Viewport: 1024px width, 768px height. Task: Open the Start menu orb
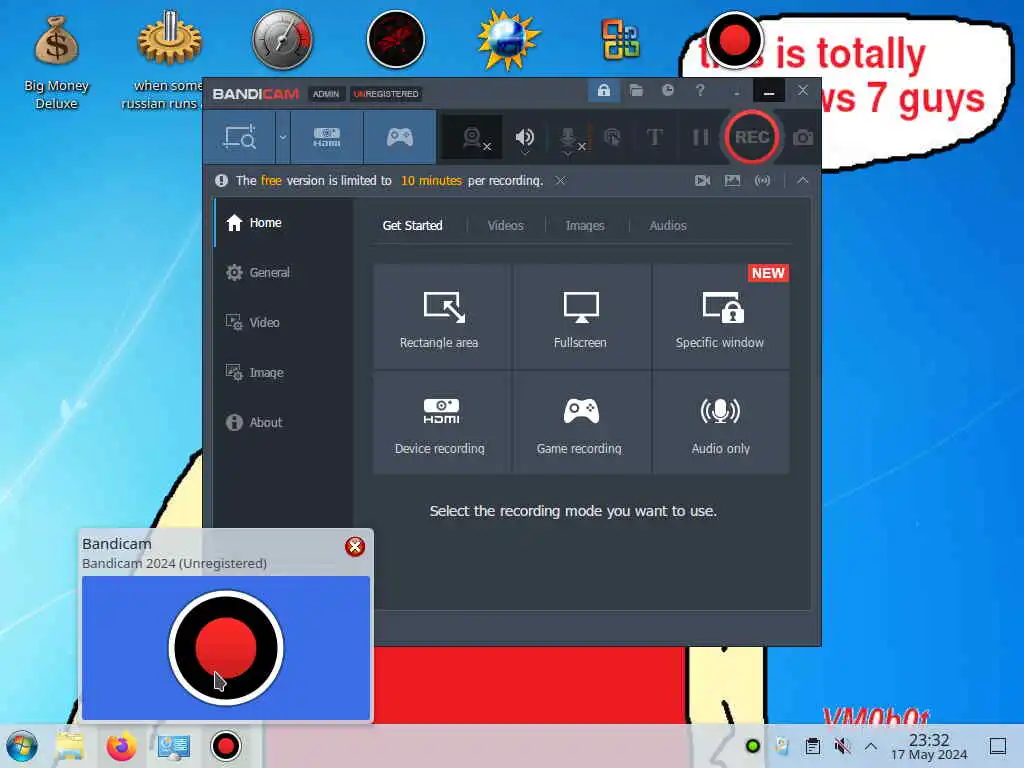tap(22, 746)
